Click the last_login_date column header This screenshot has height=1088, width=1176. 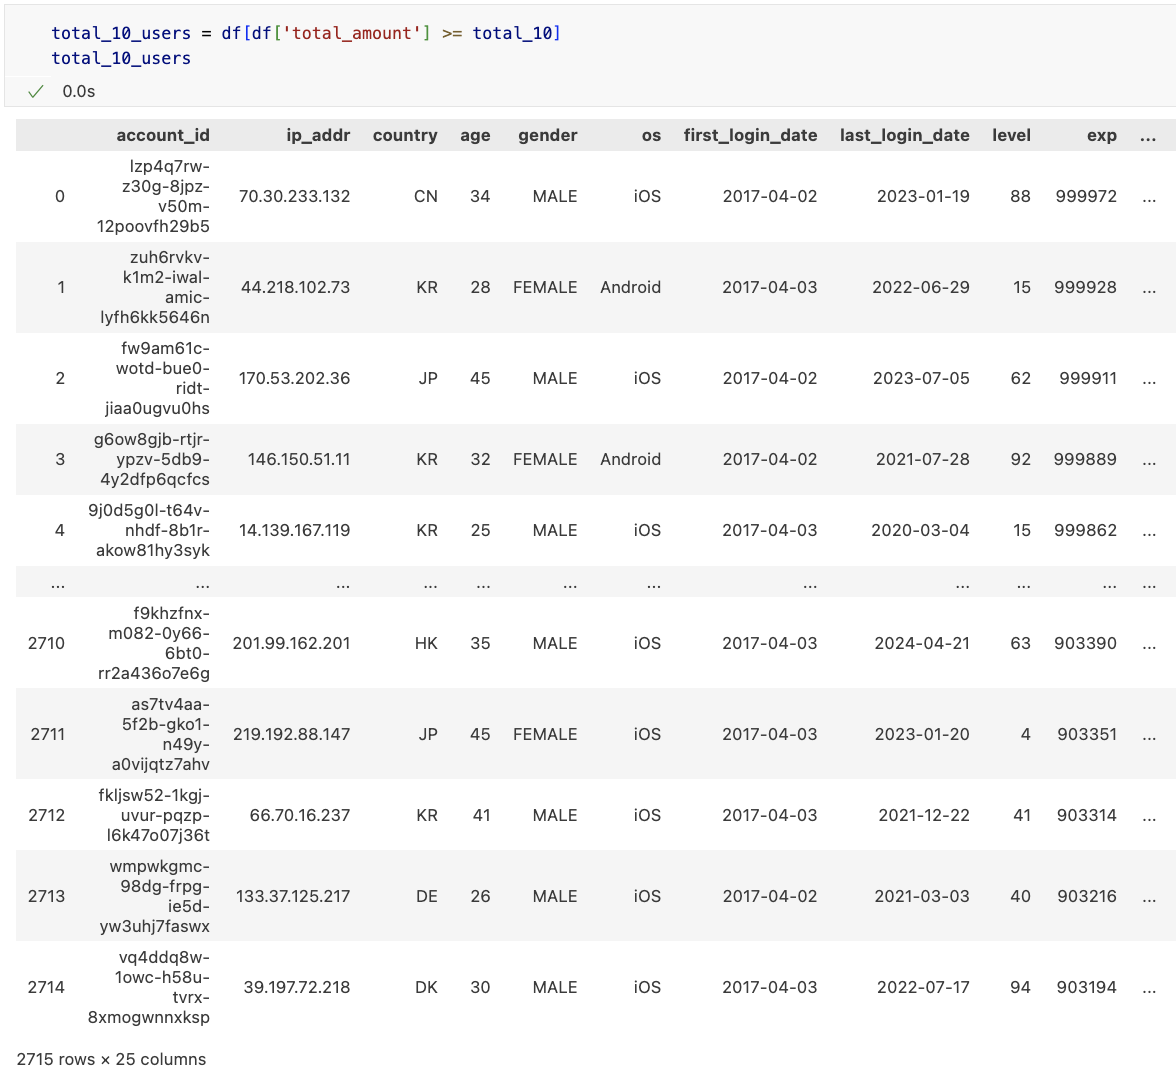pos(904,135)
